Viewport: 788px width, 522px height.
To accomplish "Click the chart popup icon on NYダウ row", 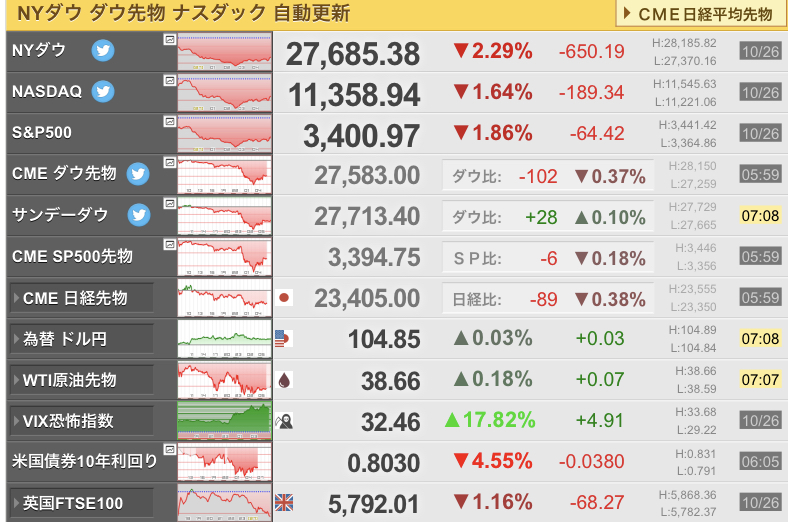I will [x=170, y=38].
